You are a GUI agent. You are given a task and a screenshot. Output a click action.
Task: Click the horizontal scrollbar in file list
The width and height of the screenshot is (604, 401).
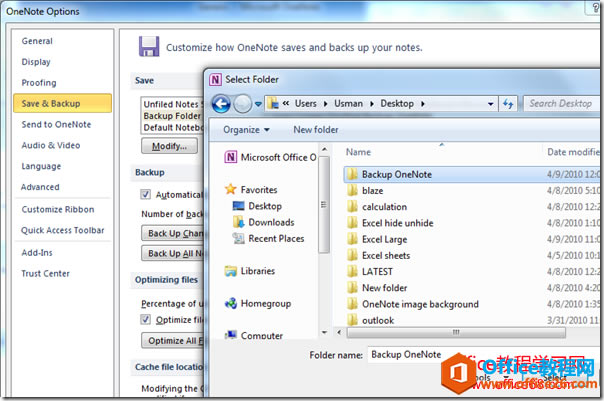[456, 332]
